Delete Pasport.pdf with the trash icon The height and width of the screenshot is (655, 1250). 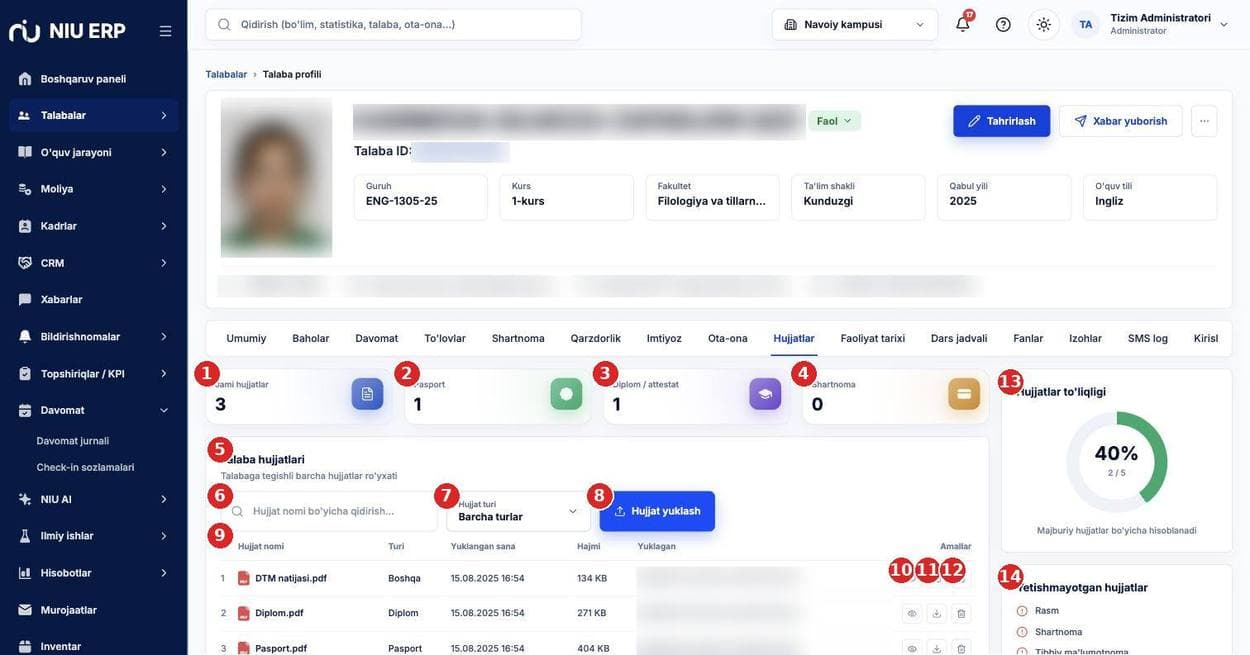(x=961, y=648)
